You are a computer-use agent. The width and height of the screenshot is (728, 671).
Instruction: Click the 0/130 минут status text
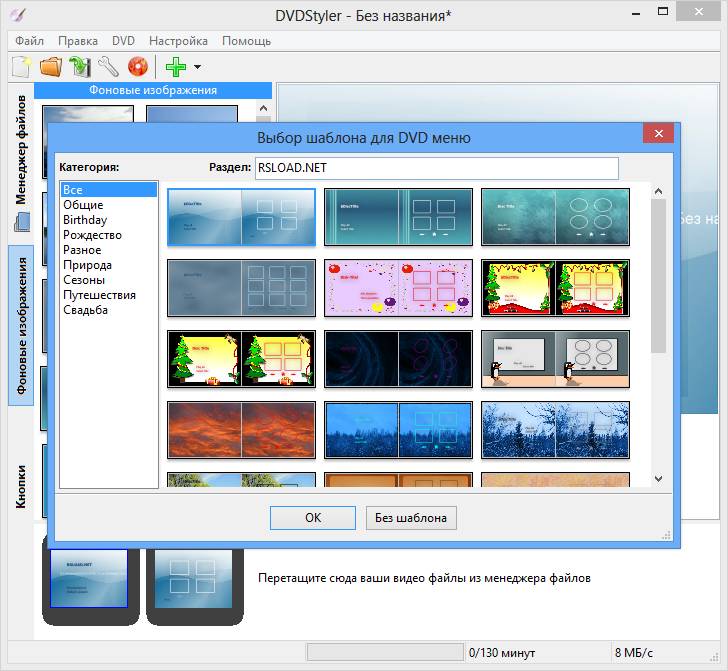click(x=502, y=652)
